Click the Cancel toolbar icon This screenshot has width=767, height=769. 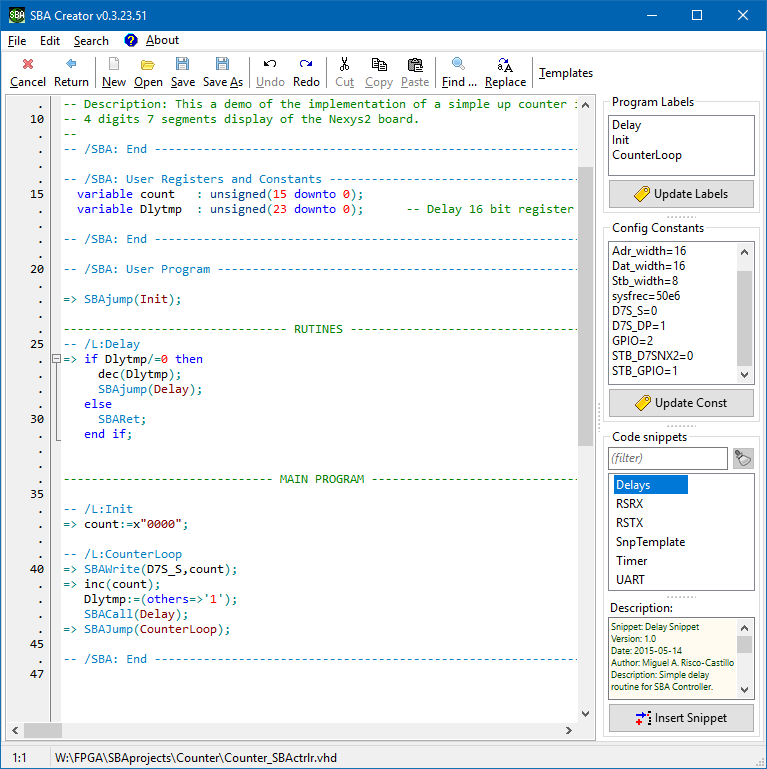28,64
